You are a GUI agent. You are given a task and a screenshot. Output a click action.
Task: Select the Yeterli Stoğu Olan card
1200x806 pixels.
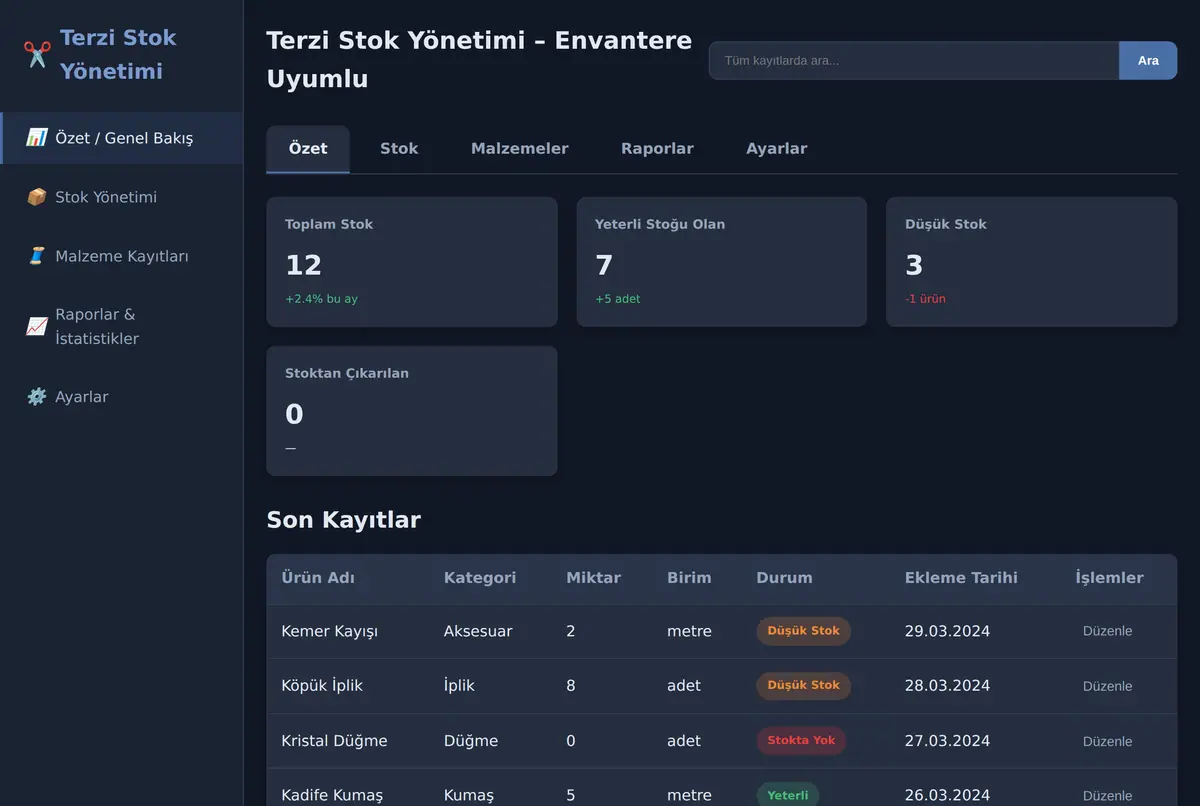(722, 262)
